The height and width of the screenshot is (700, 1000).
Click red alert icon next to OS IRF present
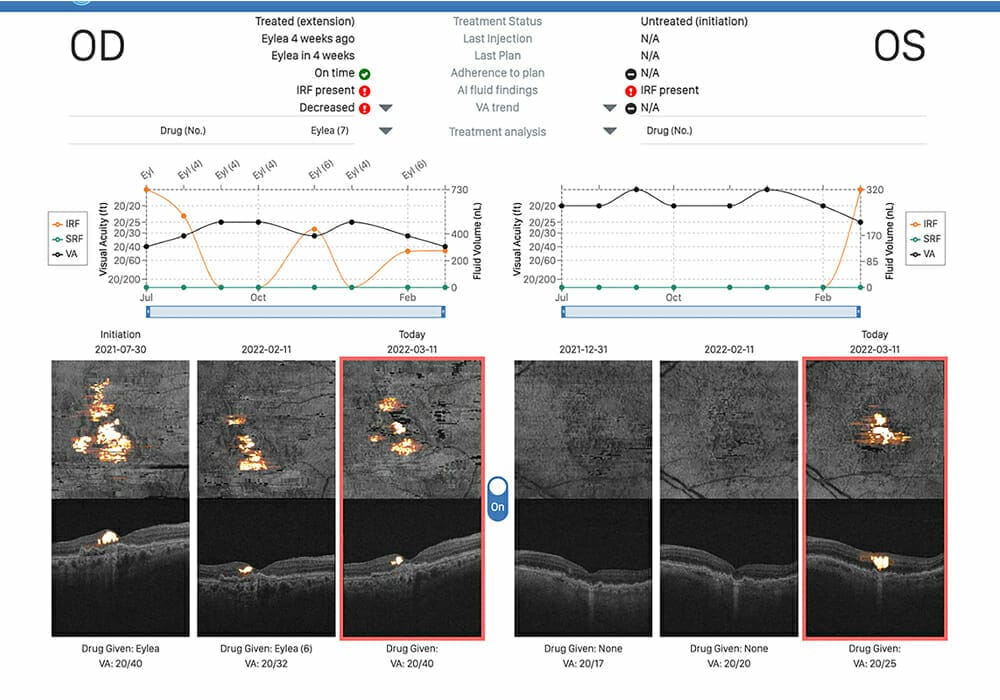[x=630, y=90]
